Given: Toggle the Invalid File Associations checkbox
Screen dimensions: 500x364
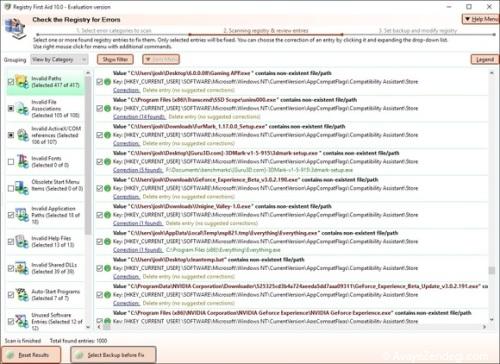Looking at the screenshot, I should [11, 108].
